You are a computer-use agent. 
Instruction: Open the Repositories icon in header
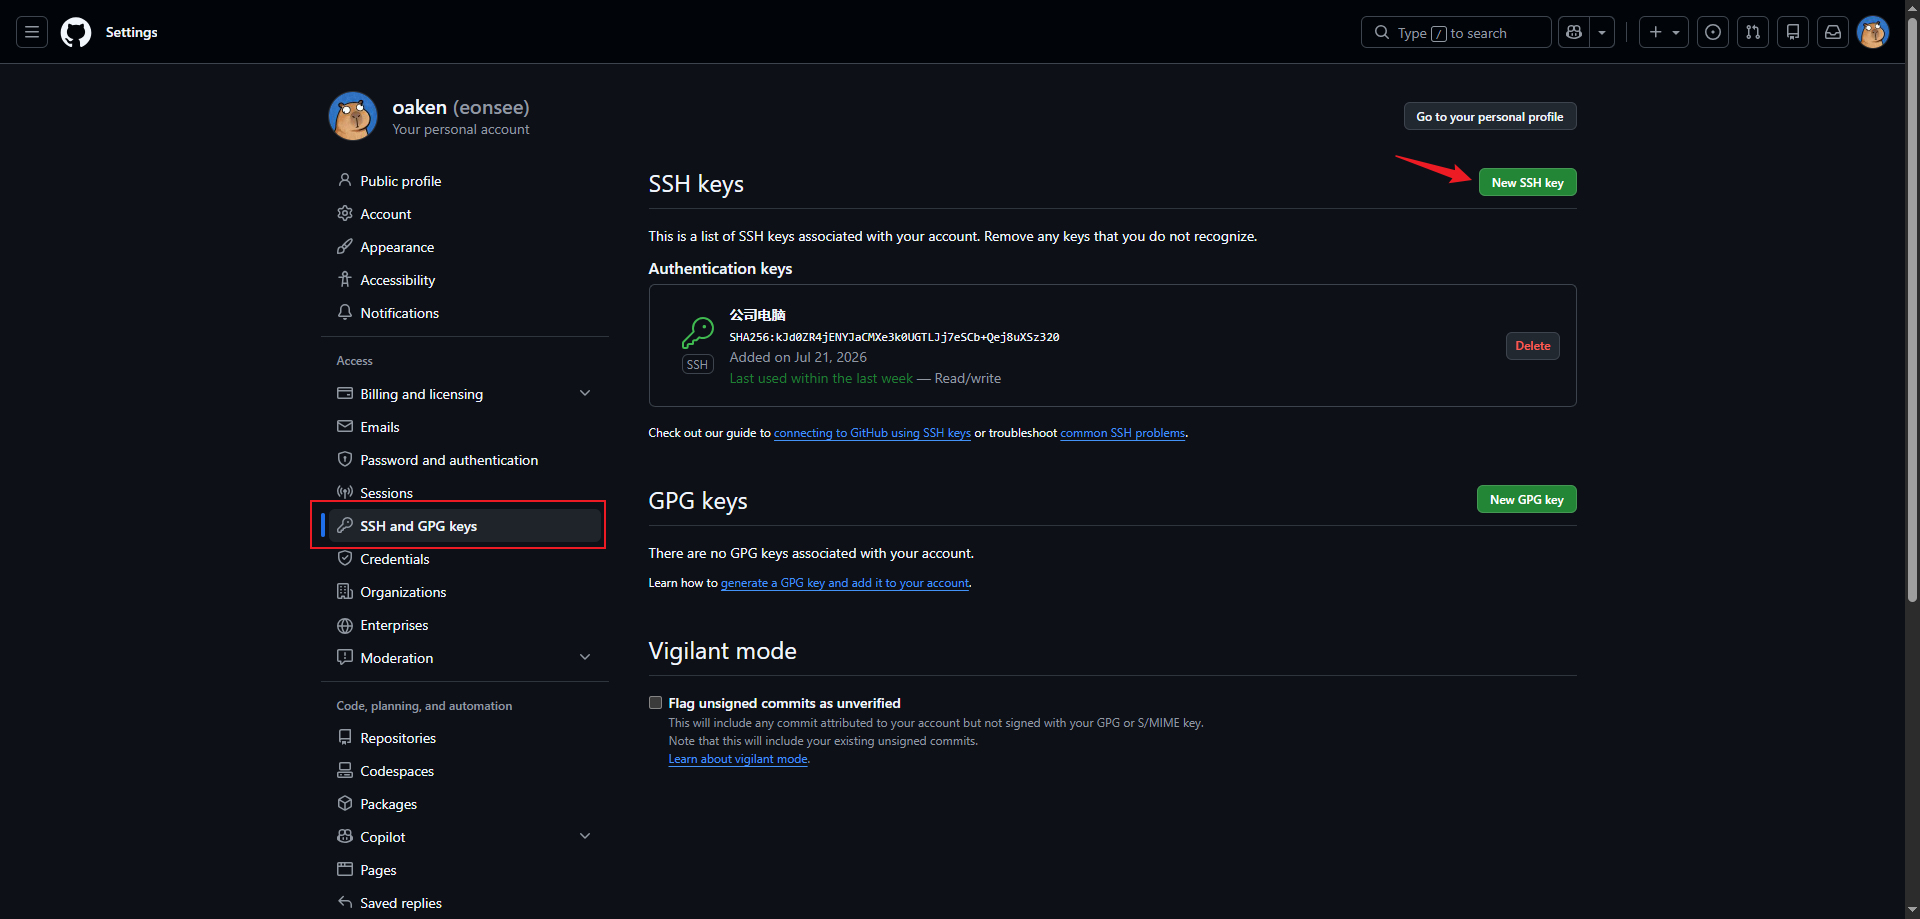pos(1793,32)
